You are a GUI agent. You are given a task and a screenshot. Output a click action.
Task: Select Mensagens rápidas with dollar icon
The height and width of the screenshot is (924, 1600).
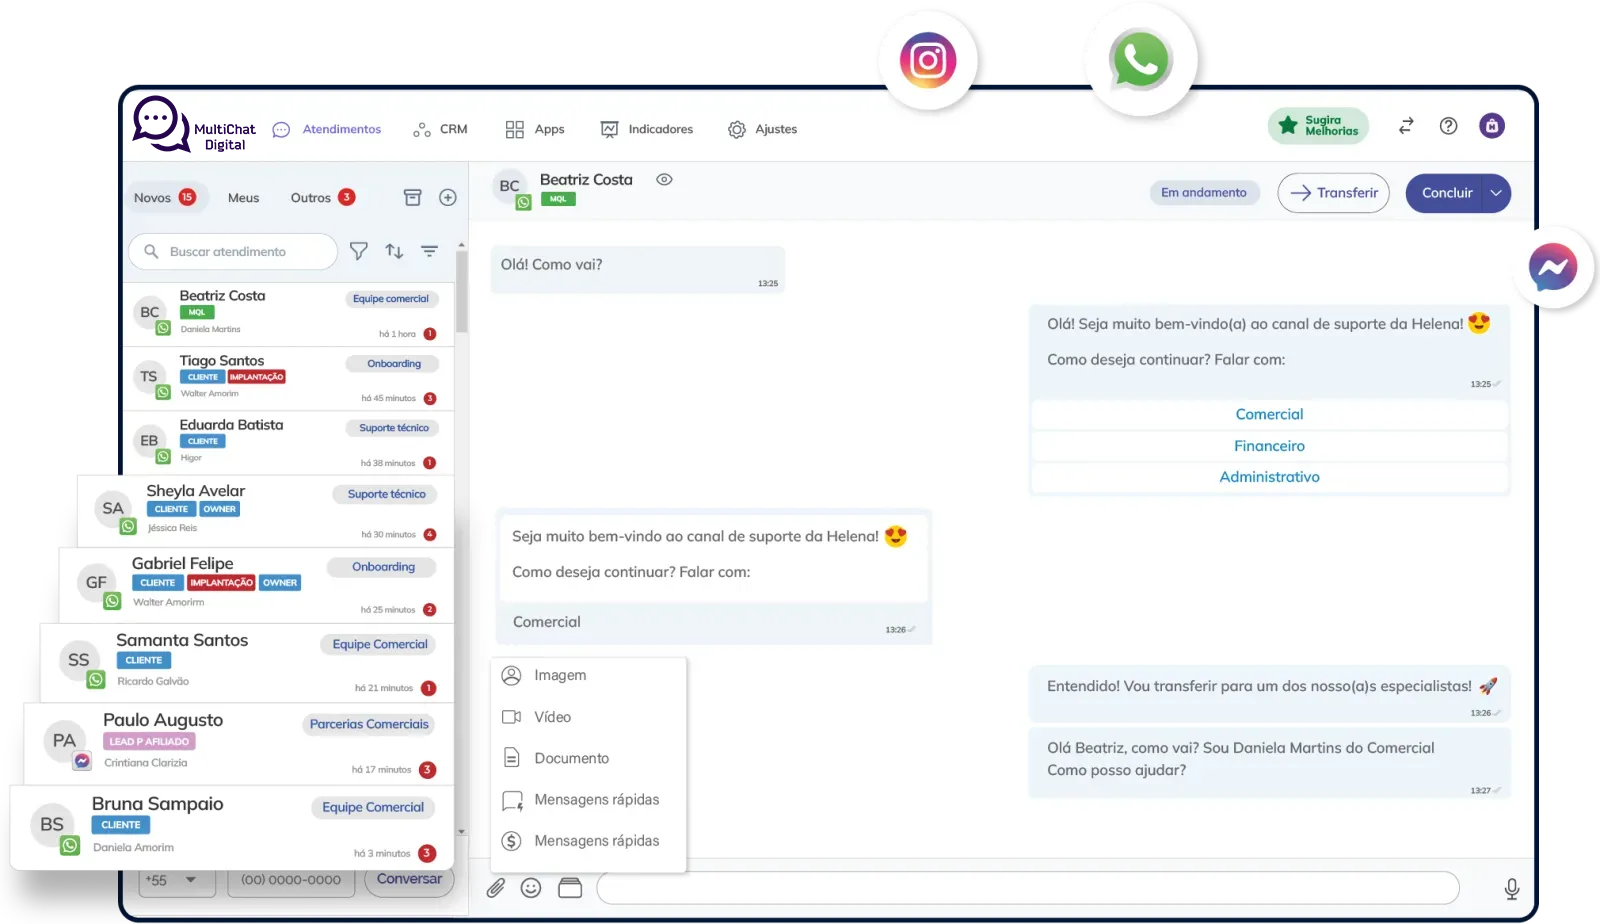click(x=589, y=841)
